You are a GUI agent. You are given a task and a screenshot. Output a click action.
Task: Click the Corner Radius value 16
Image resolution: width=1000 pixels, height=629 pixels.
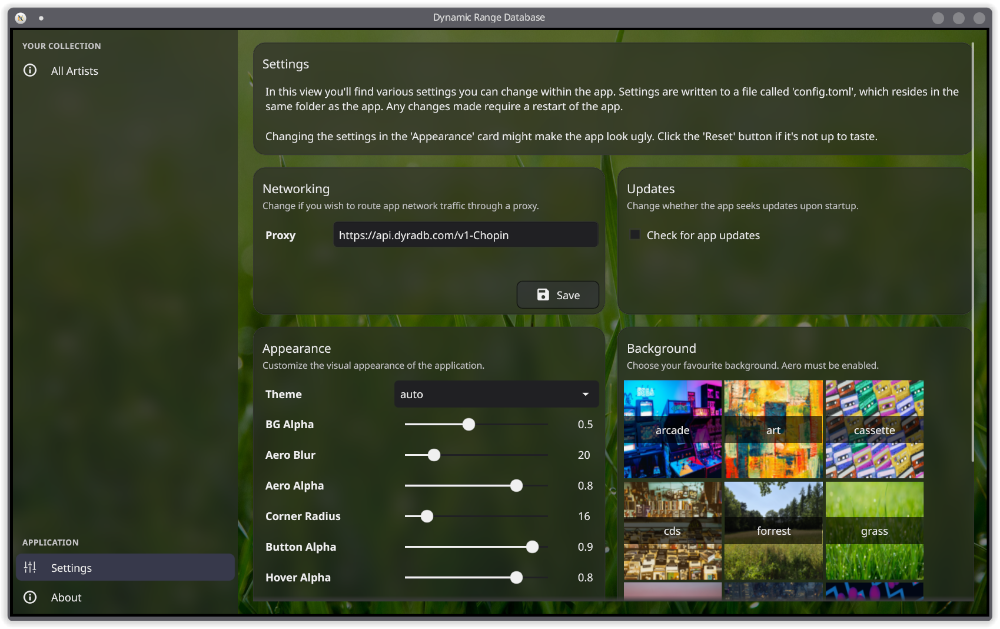tap(584, 516)
